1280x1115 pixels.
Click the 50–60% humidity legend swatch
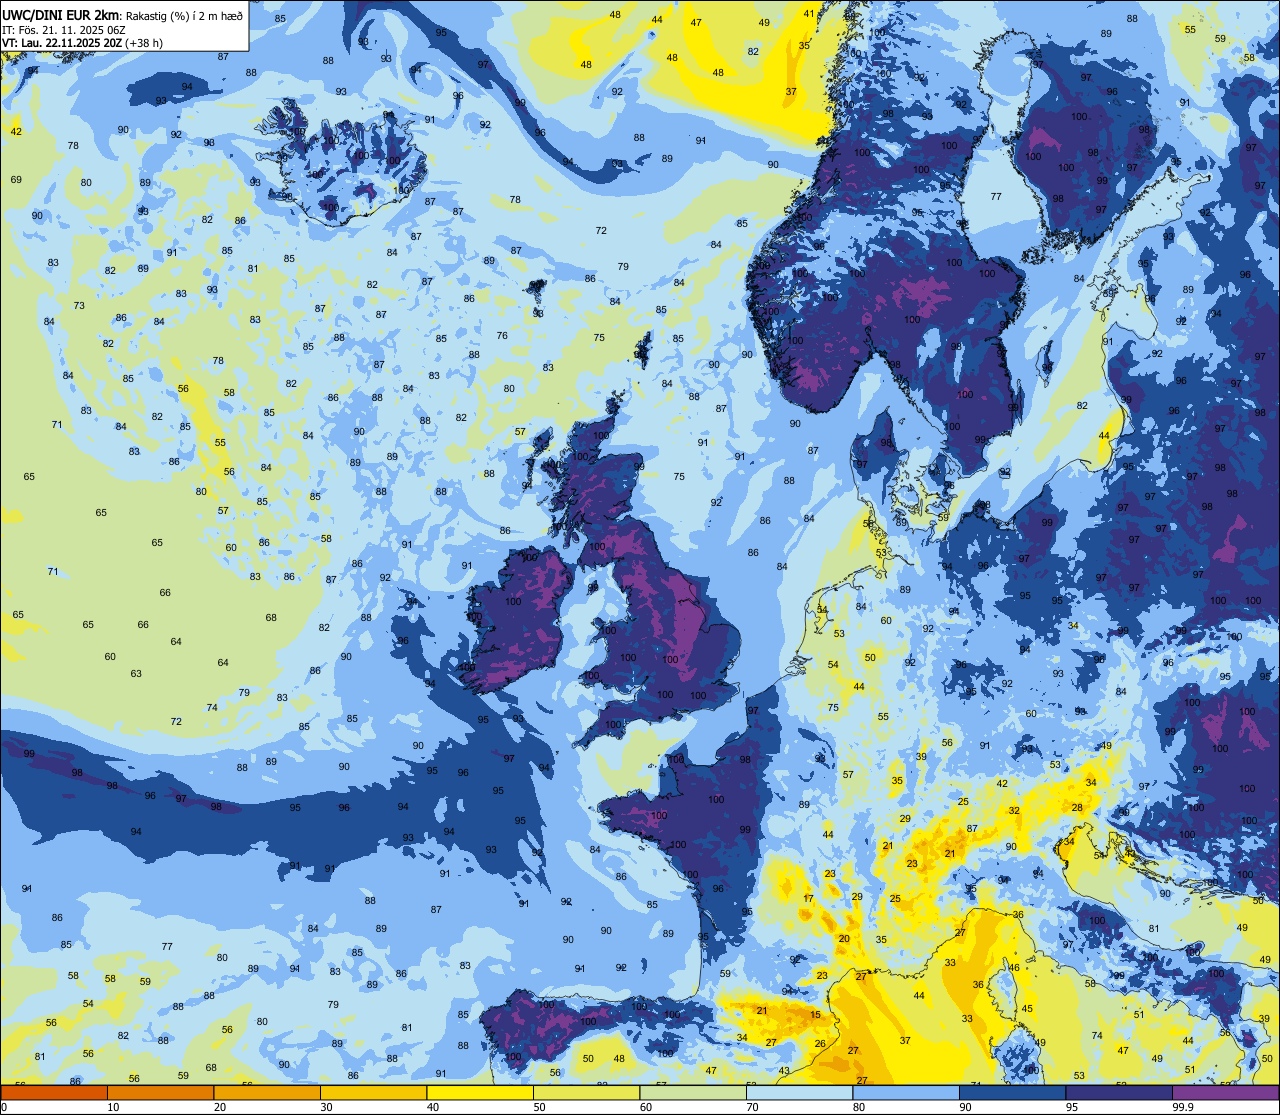(586, 1092)
